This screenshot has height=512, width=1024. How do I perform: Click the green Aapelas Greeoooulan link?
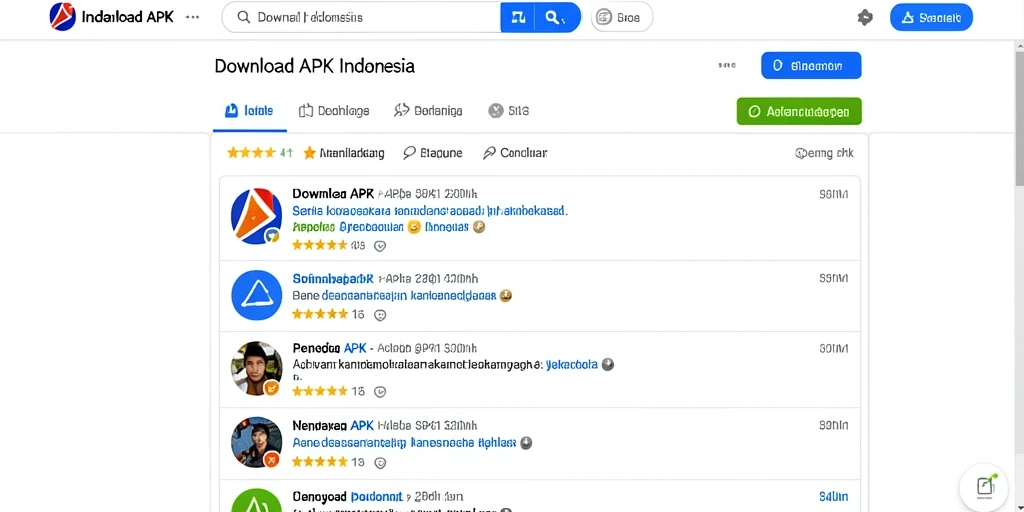[347, 227]
